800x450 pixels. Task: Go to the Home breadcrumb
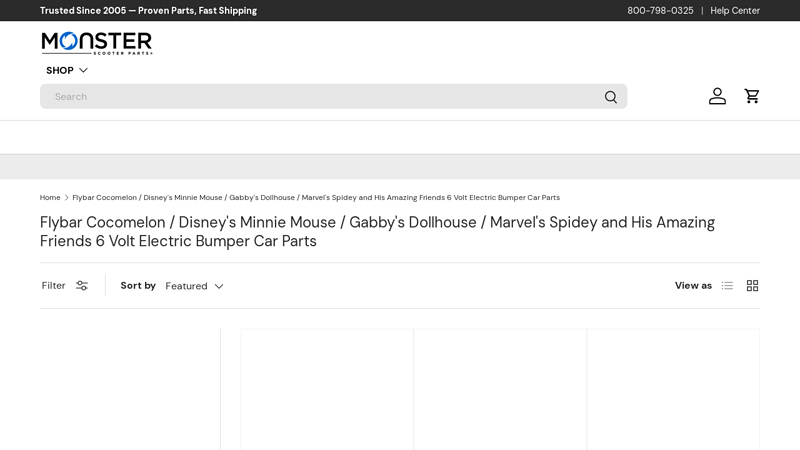pos(50,197)
